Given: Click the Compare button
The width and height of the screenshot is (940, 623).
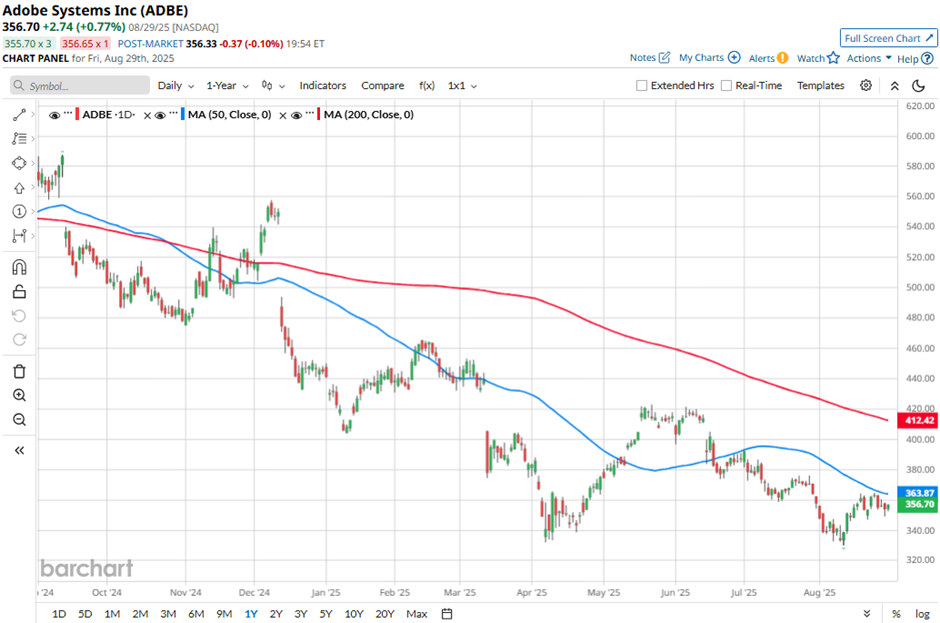Looking at the screenshot, I should (382, 86).
